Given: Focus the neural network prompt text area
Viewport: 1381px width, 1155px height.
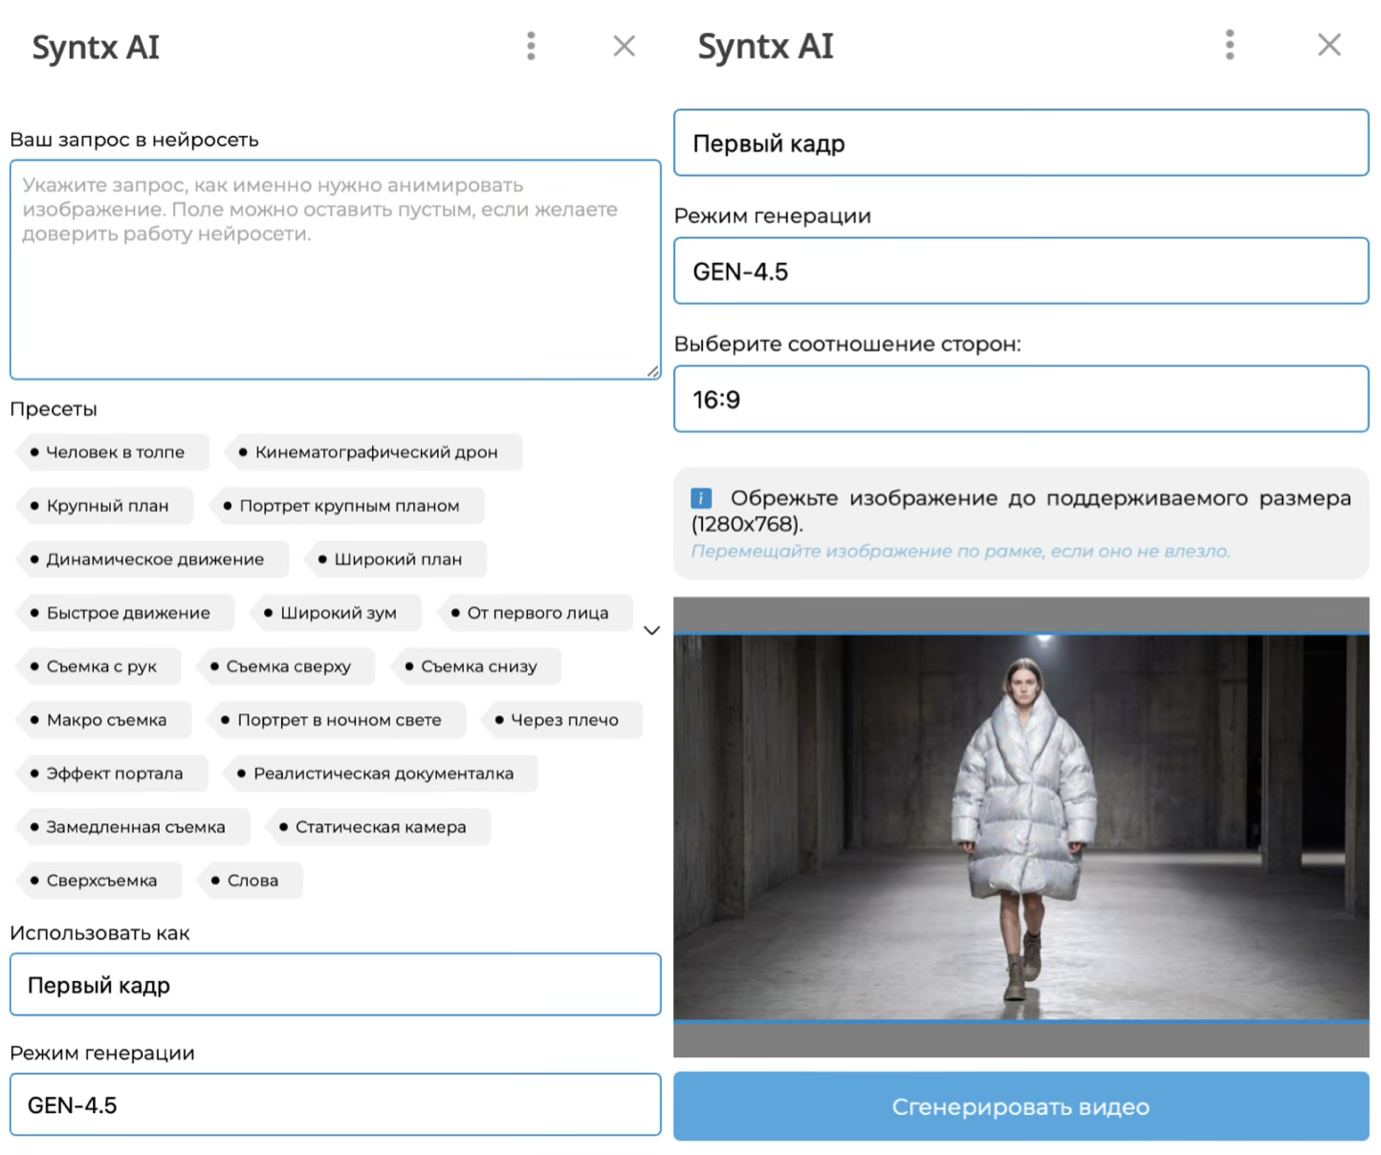Looking at the screenshot, I should [335, 270].
